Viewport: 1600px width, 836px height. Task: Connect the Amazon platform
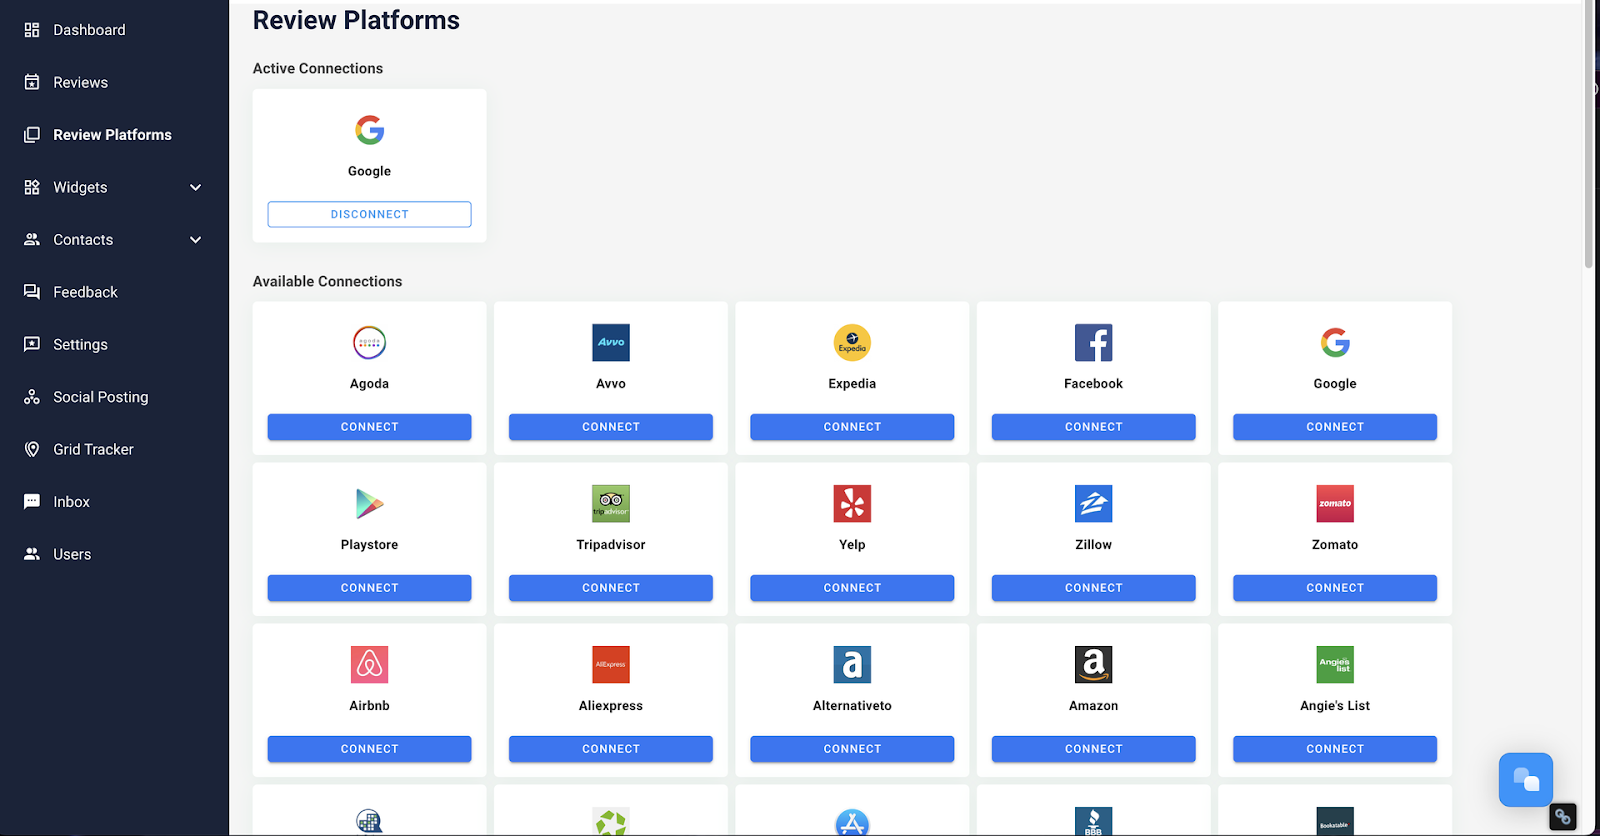pyautogui.click(x=1094, y=749)
